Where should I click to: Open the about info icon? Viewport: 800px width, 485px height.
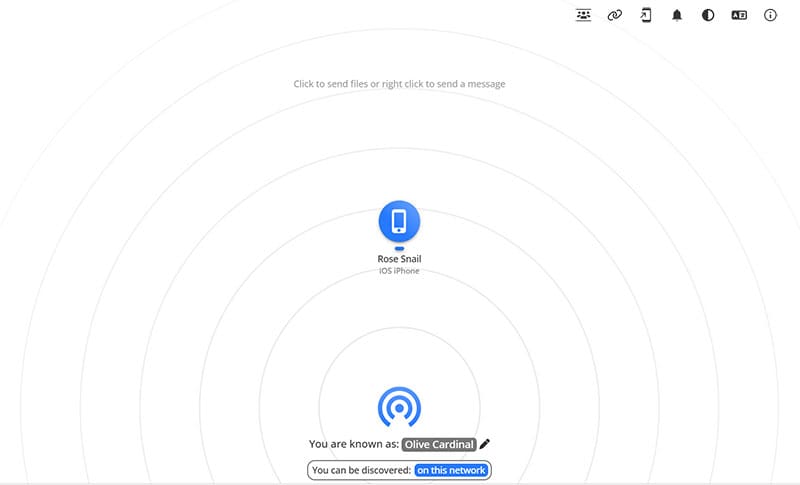pos(770,15)
